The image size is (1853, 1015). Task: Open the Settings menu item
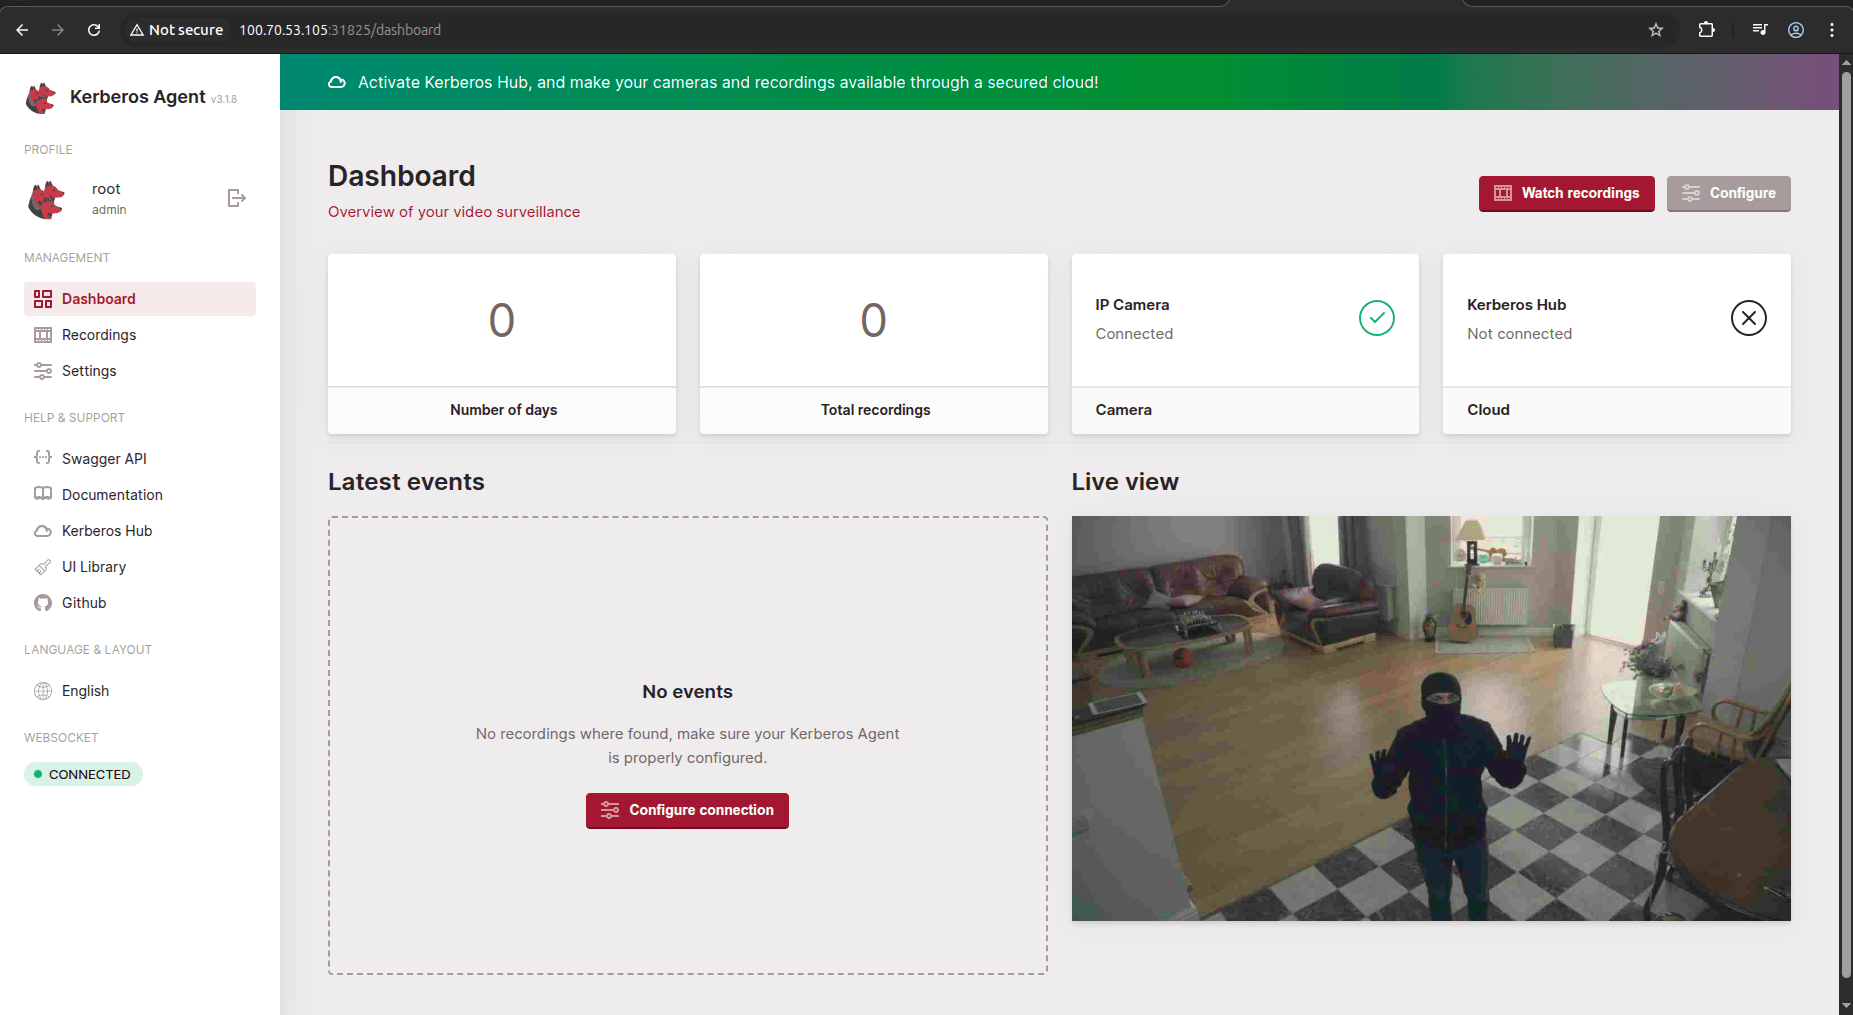coord(140,371)
